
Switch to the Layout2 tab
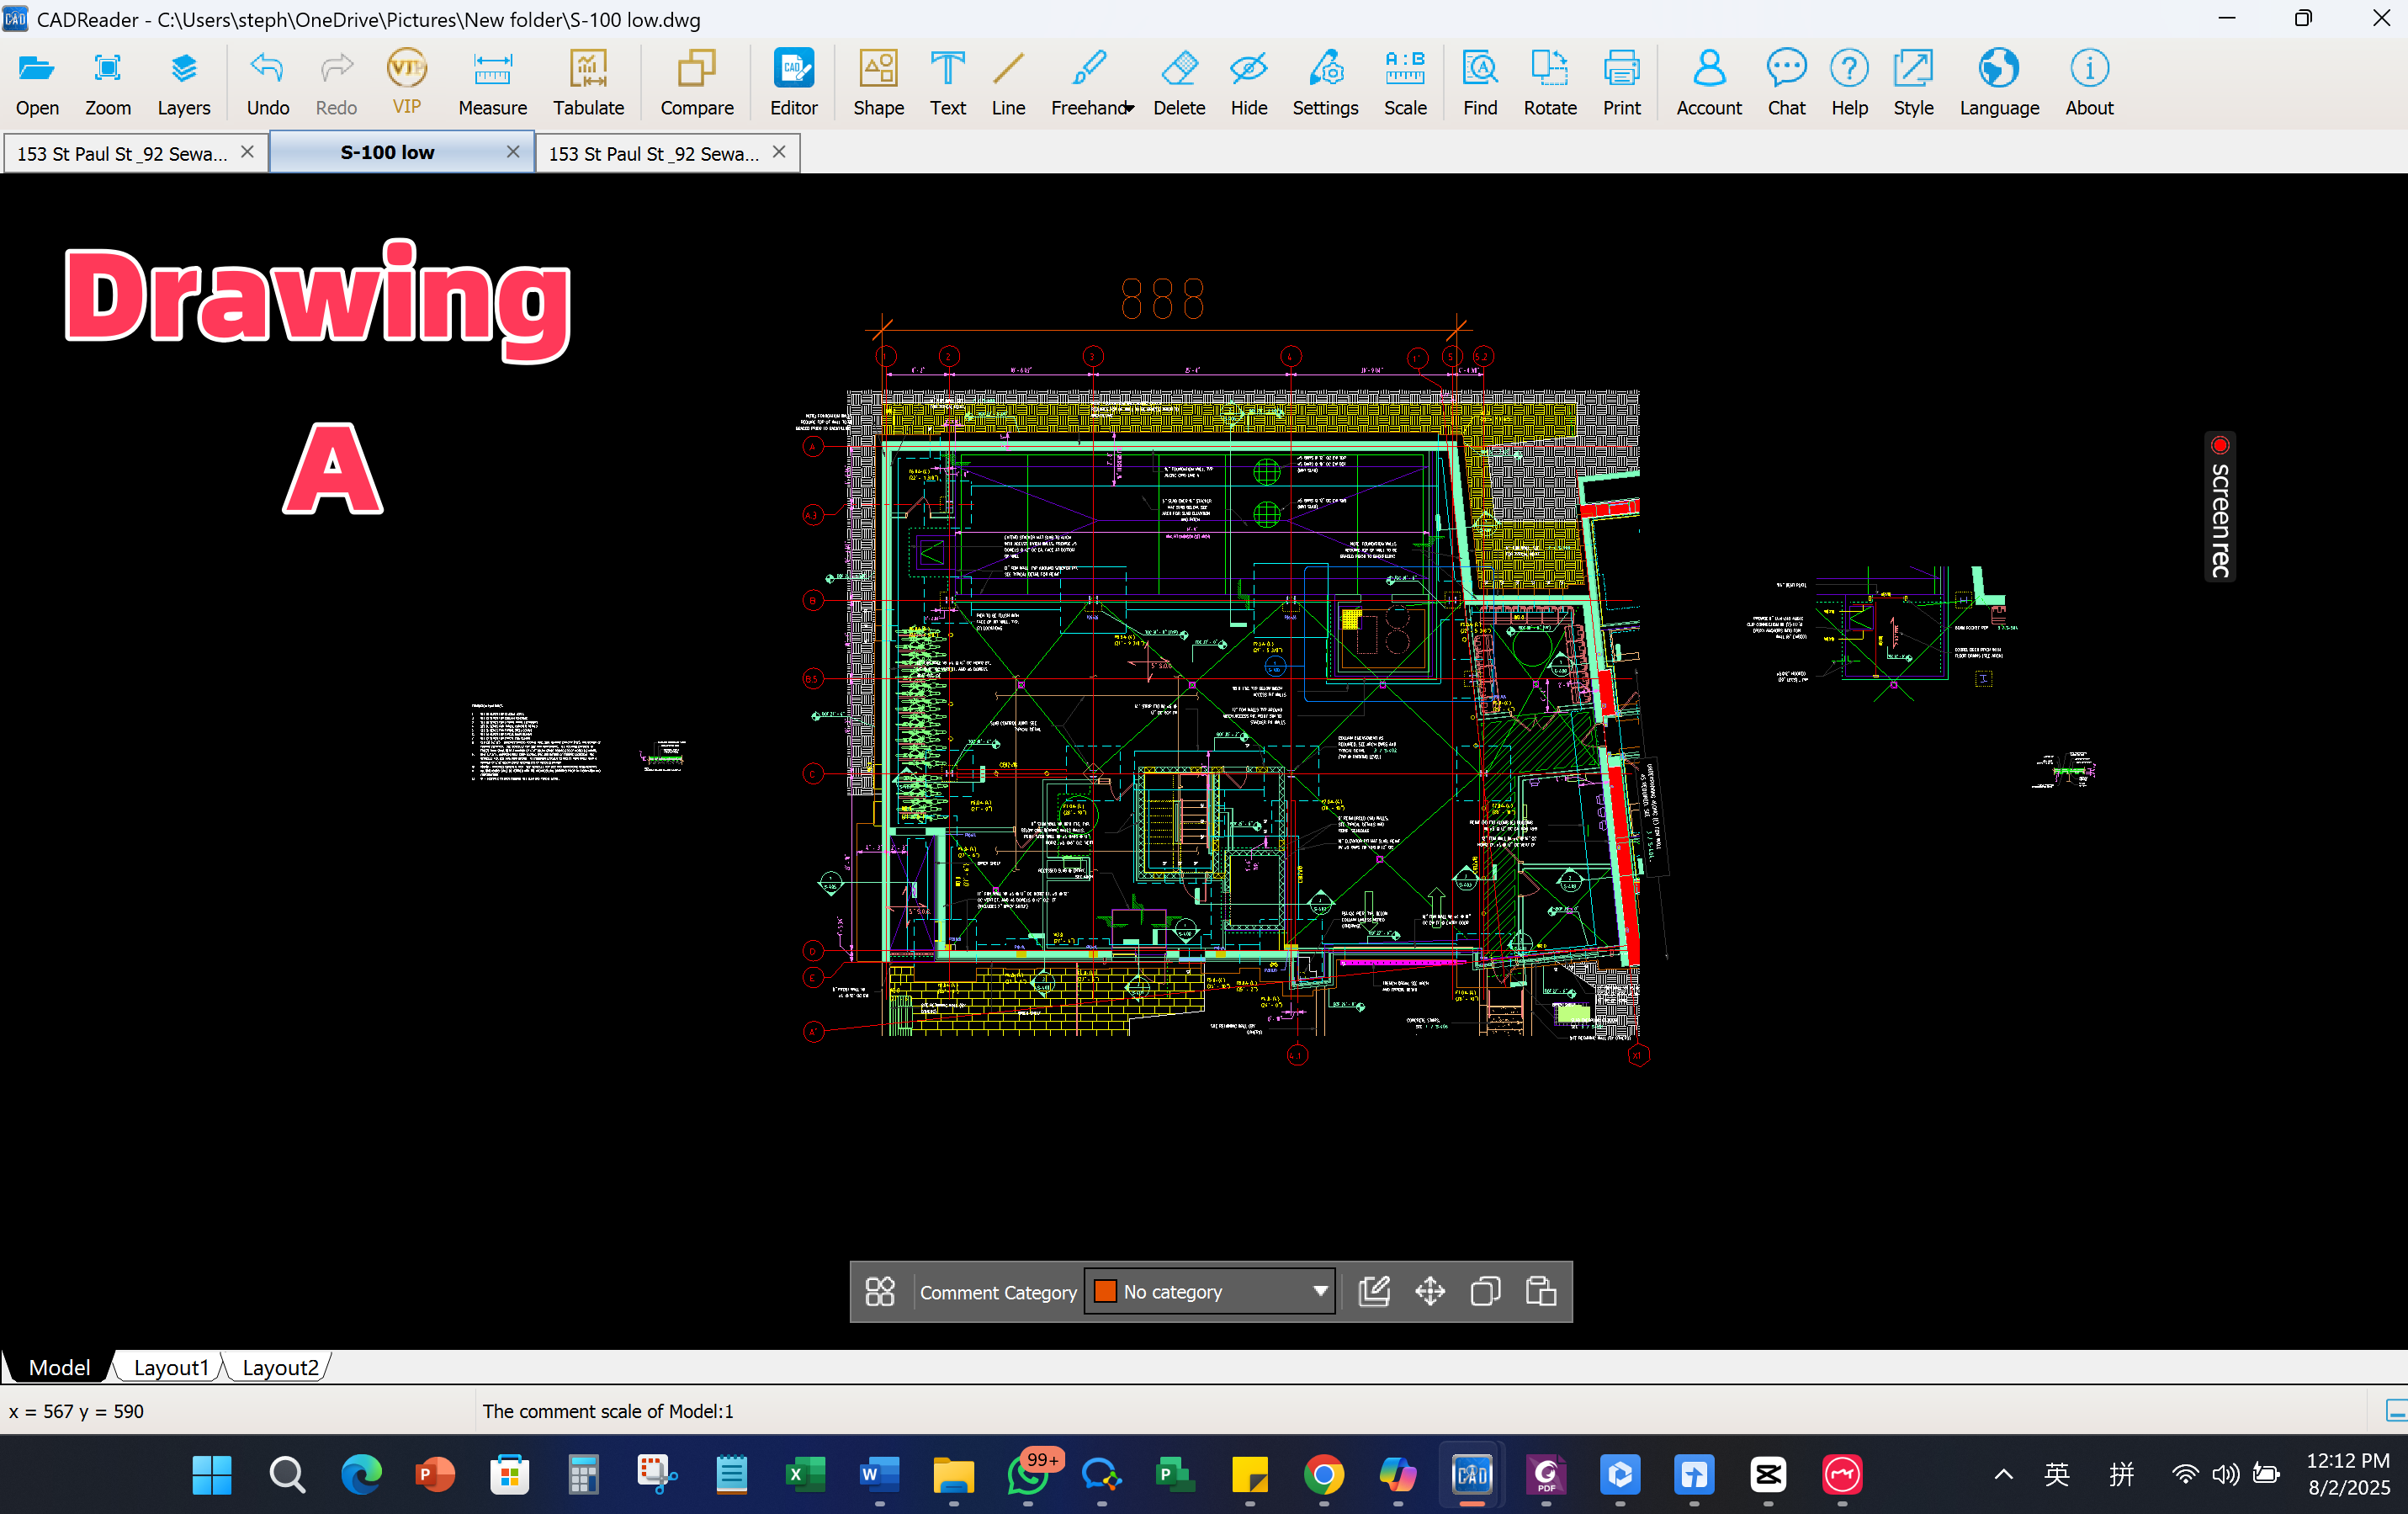pos(280,1367)
